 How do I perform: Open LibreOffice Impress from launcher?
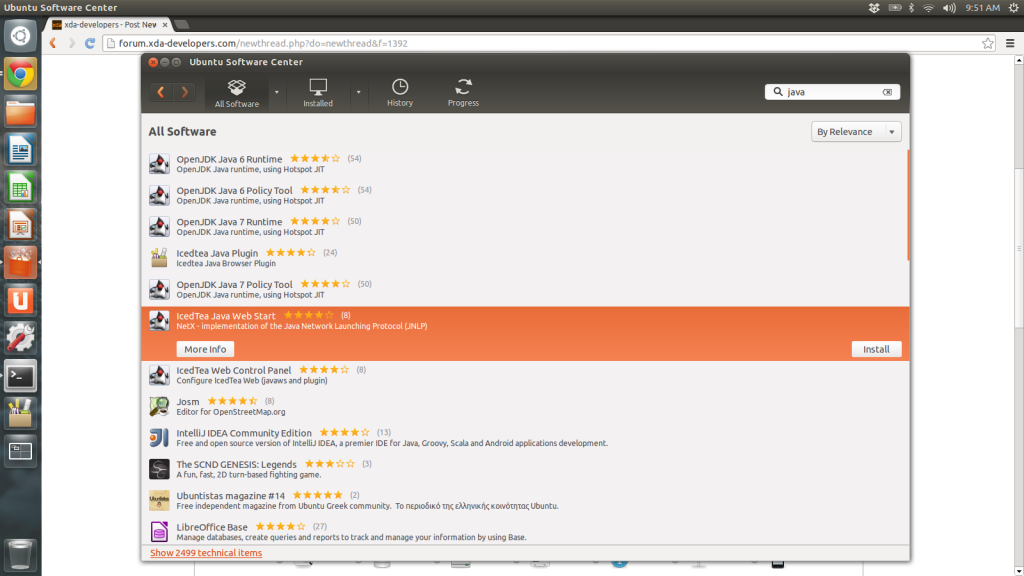click(x=20, y=225)
